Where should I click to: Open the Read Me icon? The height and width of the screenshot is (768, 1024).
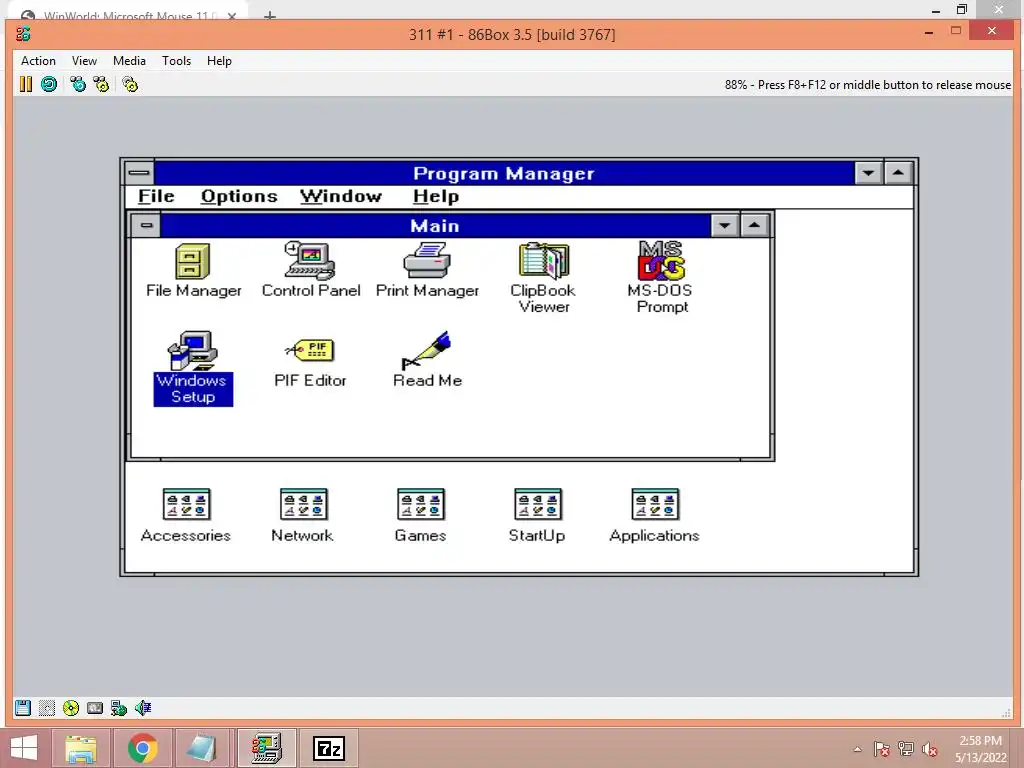click(427, 360)
